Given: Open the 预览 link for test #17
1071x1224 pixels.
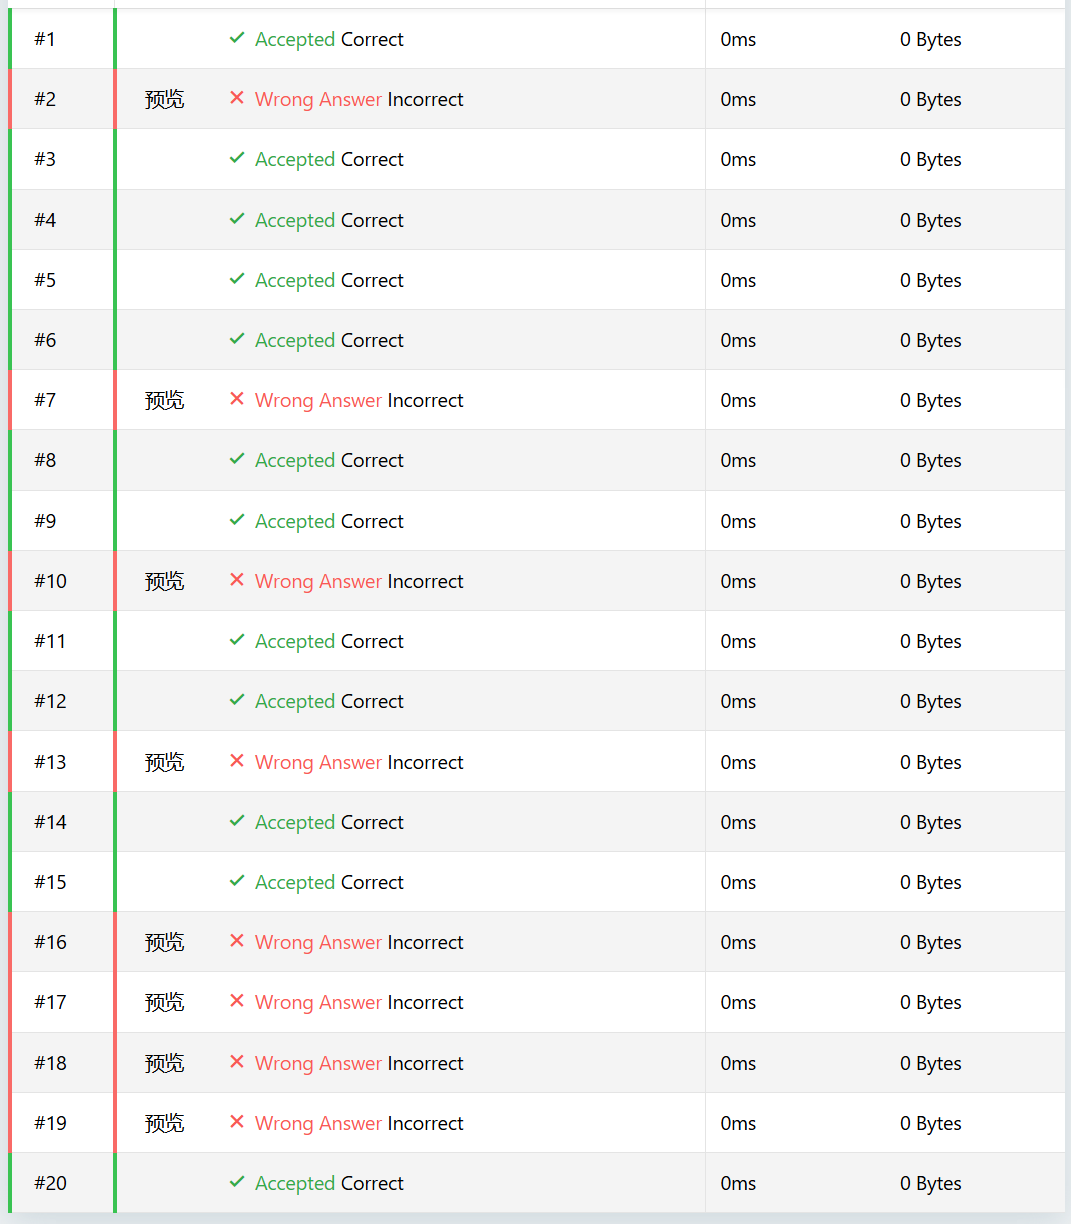Looking at the screenshot, I should tap(164, 1002).
